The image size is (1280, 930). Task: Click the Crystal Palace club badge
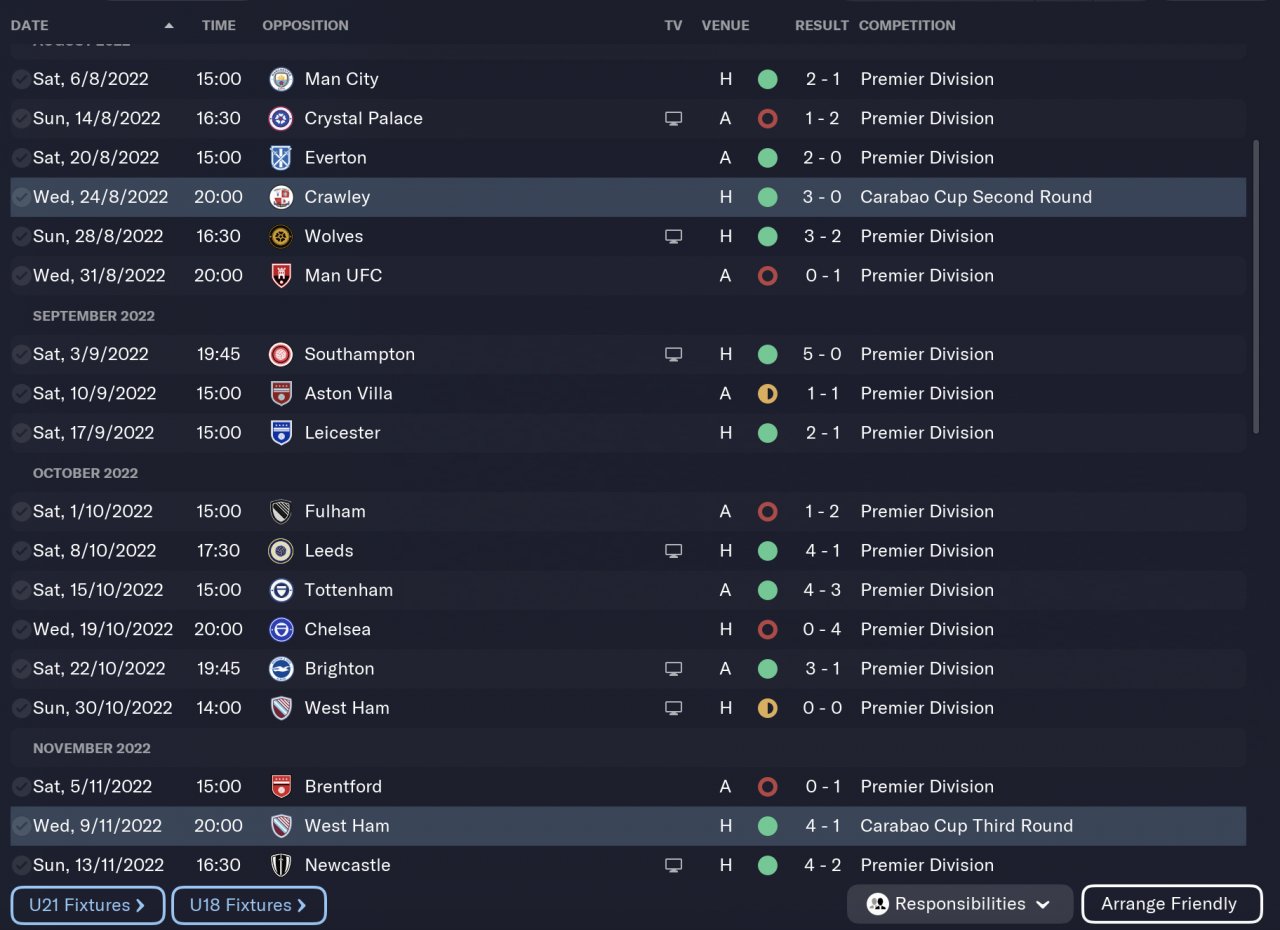point(281,118)
